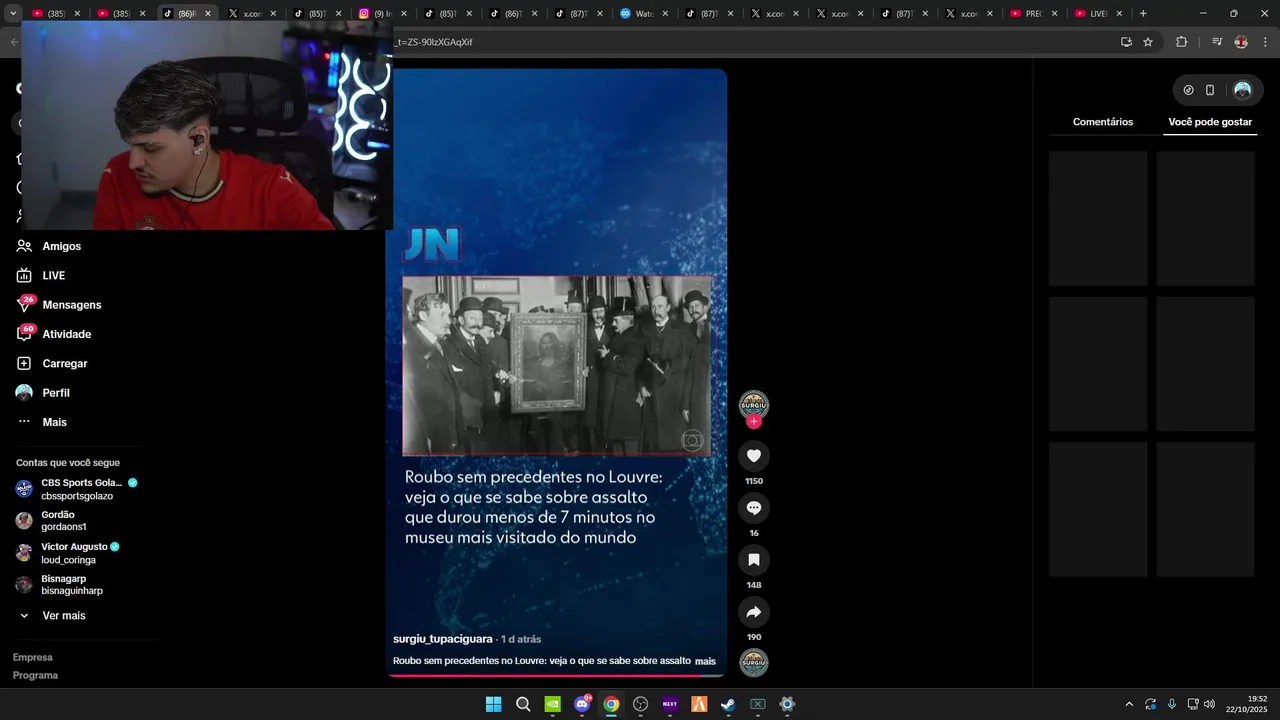The height and width of the screenshot is (720, 1280).
Task: Click the Carregar upload plus icon
Action: tap(24, 363)
